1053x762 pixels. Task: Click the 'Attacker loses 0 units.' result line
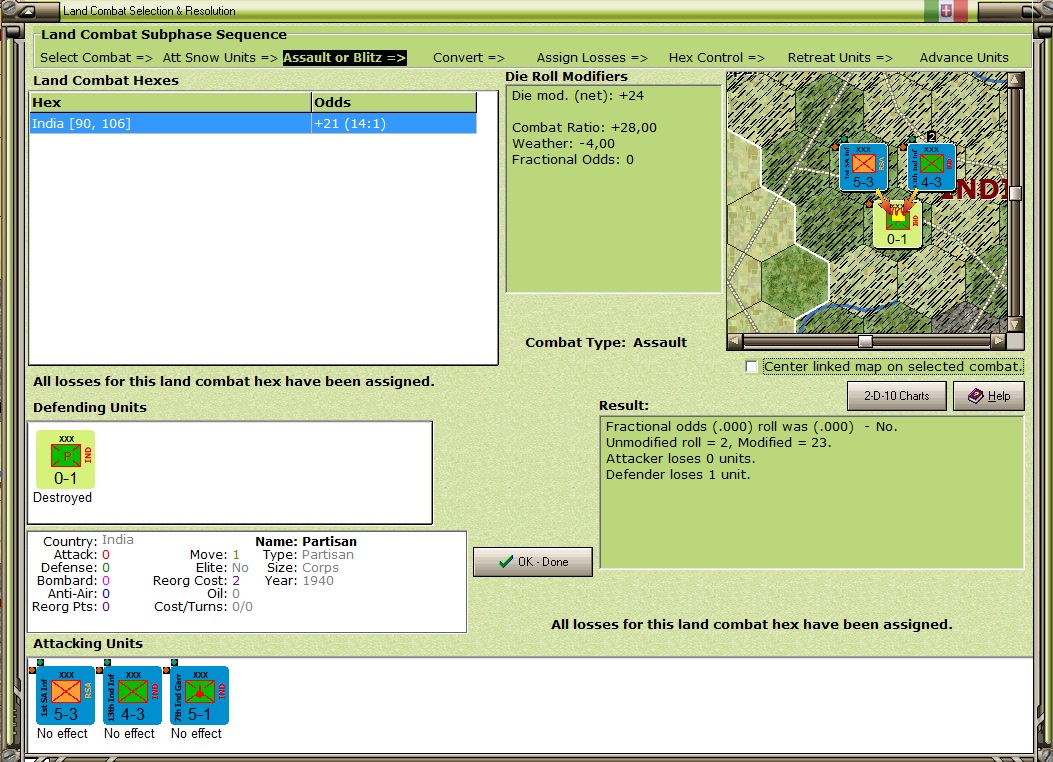[680, 459]
